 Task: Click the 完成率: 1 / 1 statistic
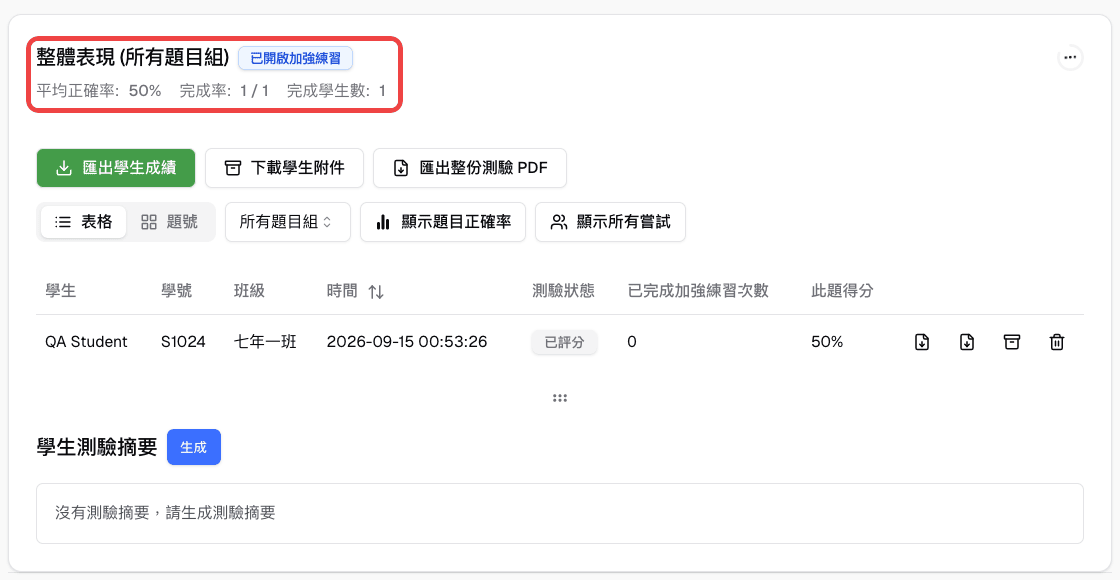pos(224,91)
